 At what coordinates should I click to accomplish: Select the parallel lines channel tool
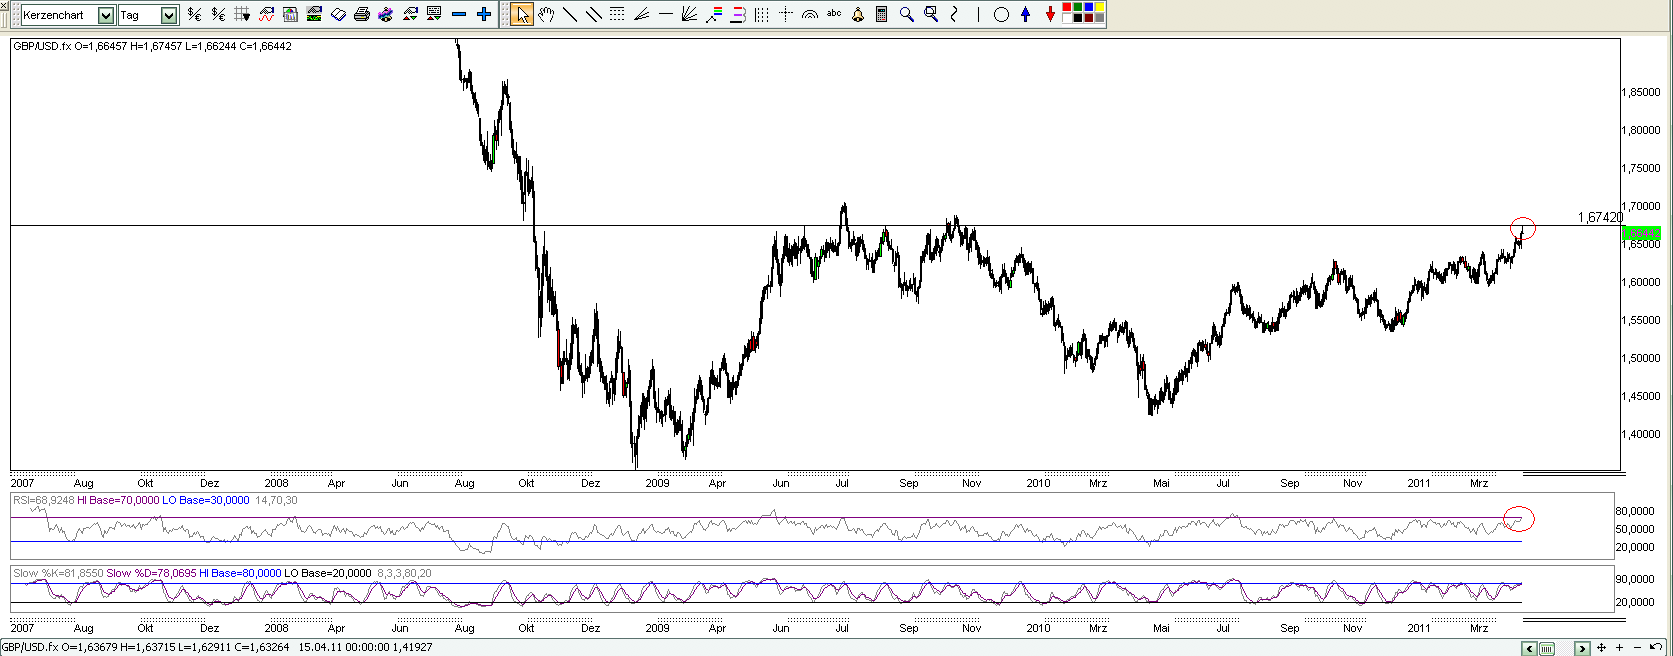[x=594, y=14]
